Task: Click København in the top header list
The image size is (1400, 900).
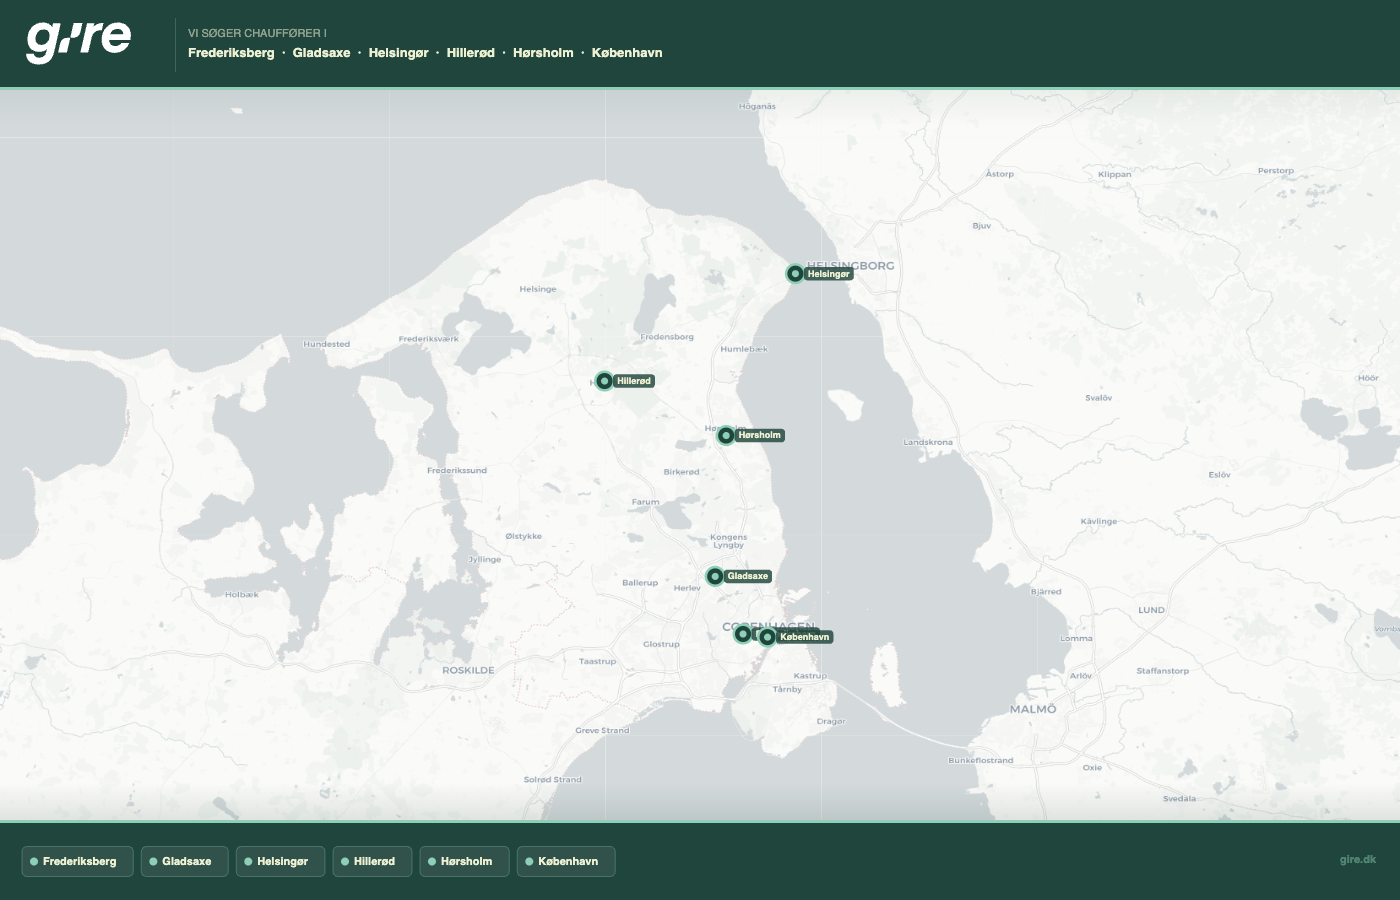Action: point(627,53)
